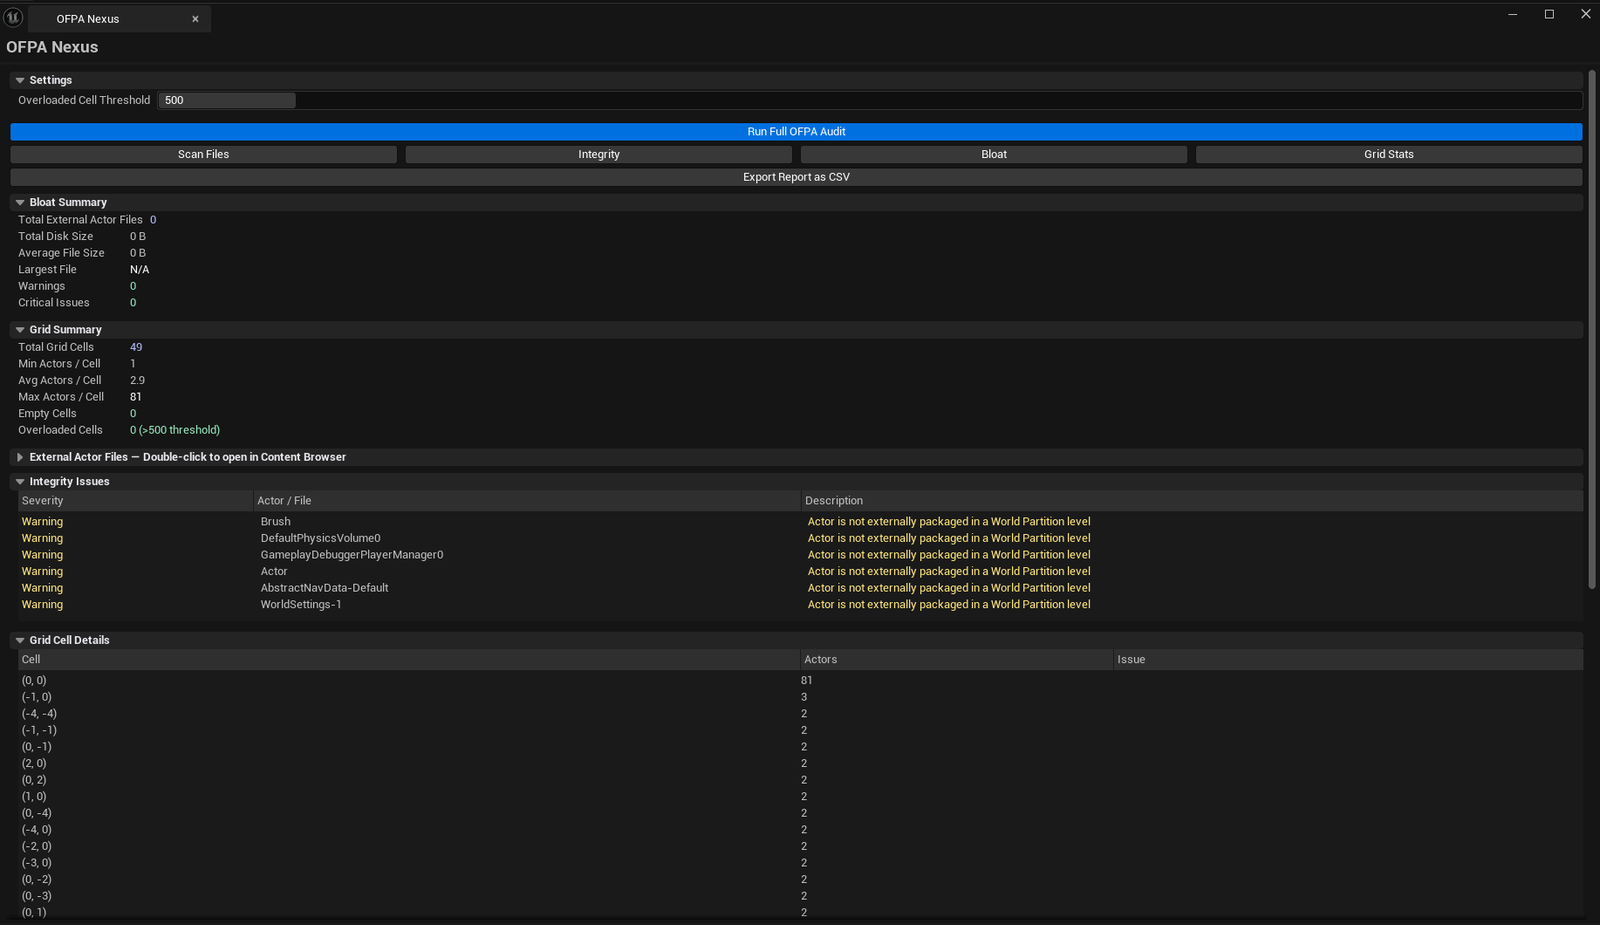
Task: Select grid cell (0, -3) row
Action: click(x=800, y=896)
